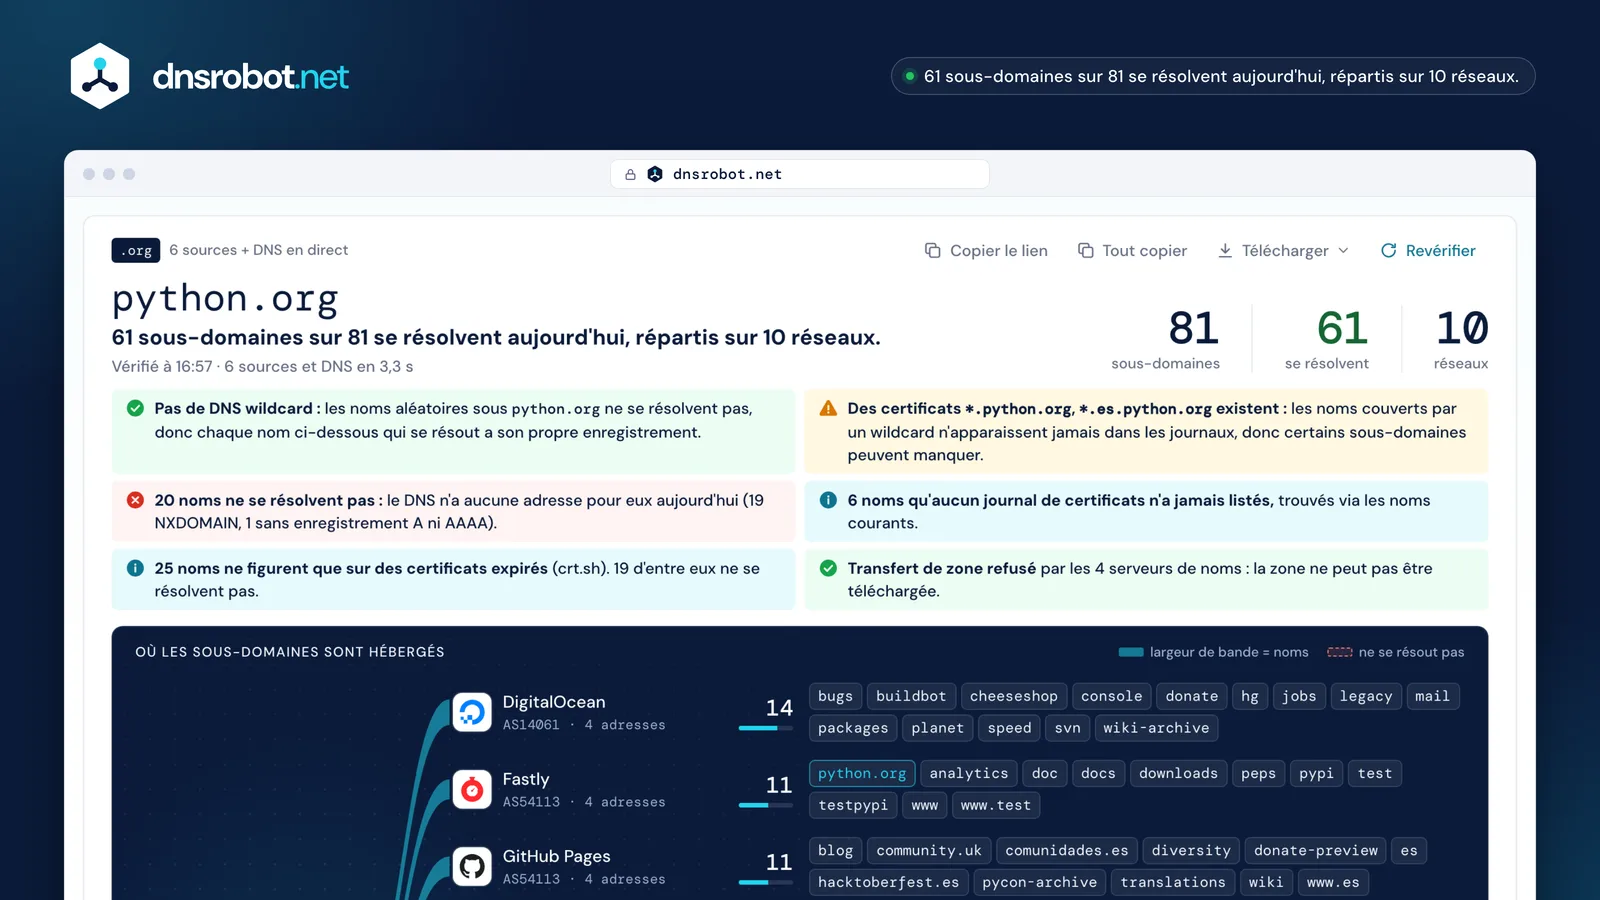Screen dimensions: 1600x900
Task: Click the copy icon beside Copier le lien
Action: 933,251
